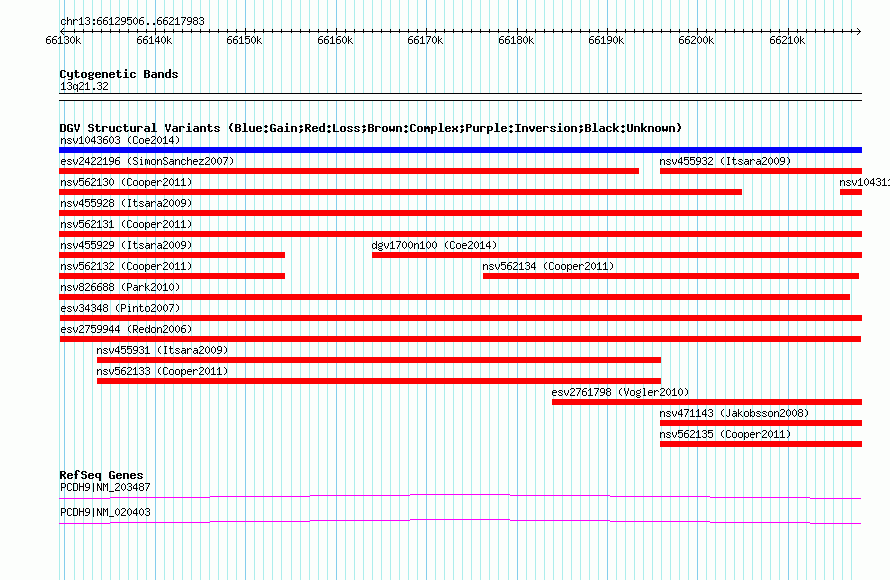The image size is (890, 580).
Task: Click the red nsv562135 variant bar
Action: (761, 444)
